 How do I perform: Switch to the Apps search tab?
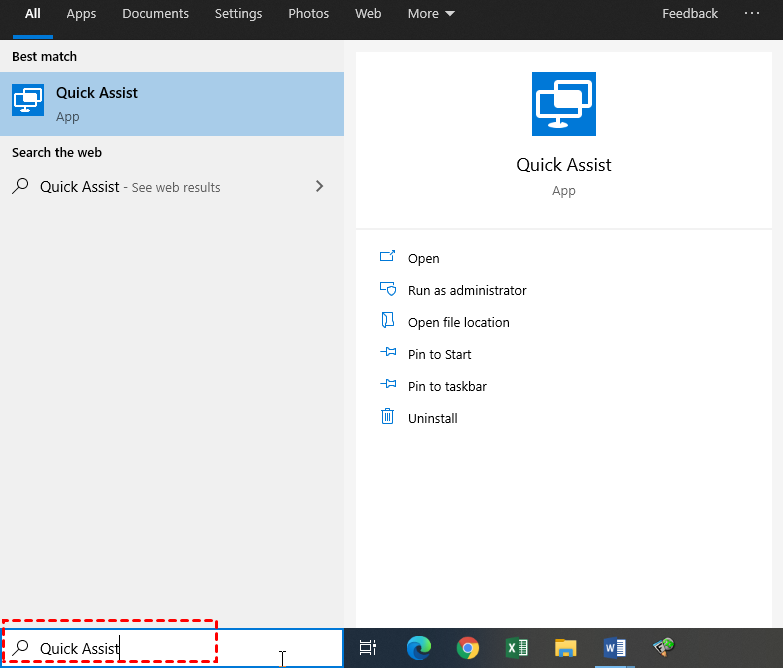81,14
